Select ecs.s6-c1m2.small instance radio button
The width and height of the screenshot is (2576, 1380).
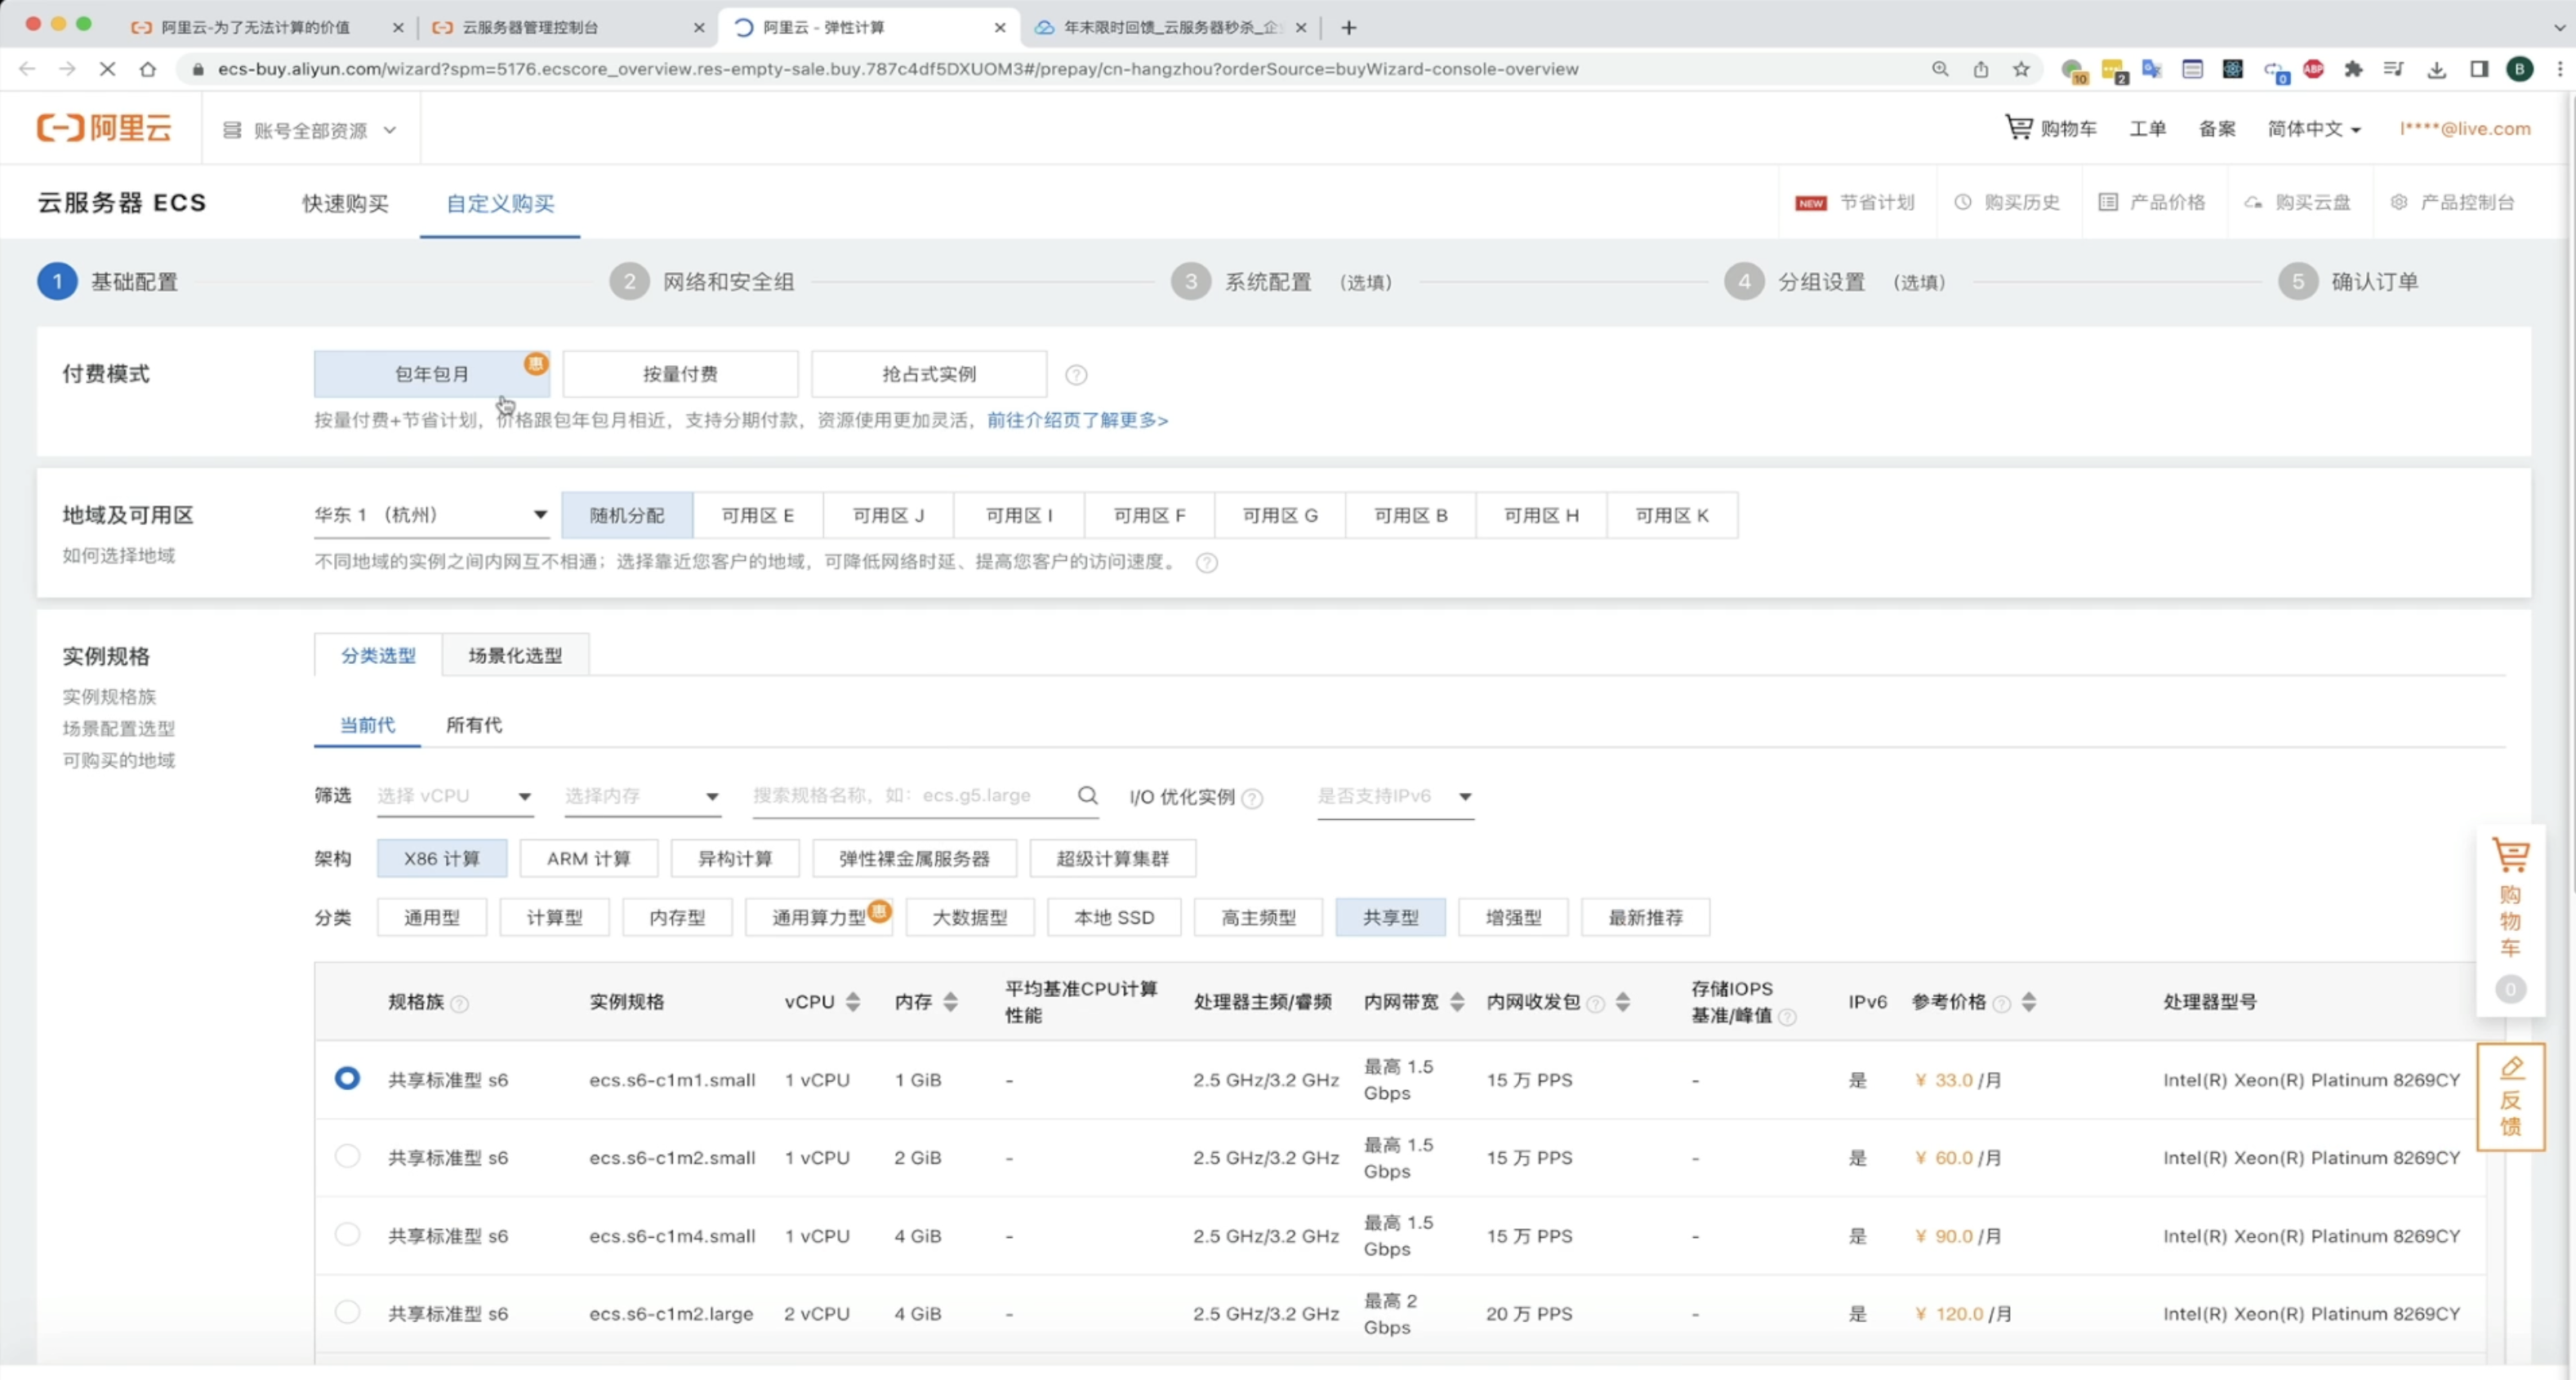tap(347, 1156)
